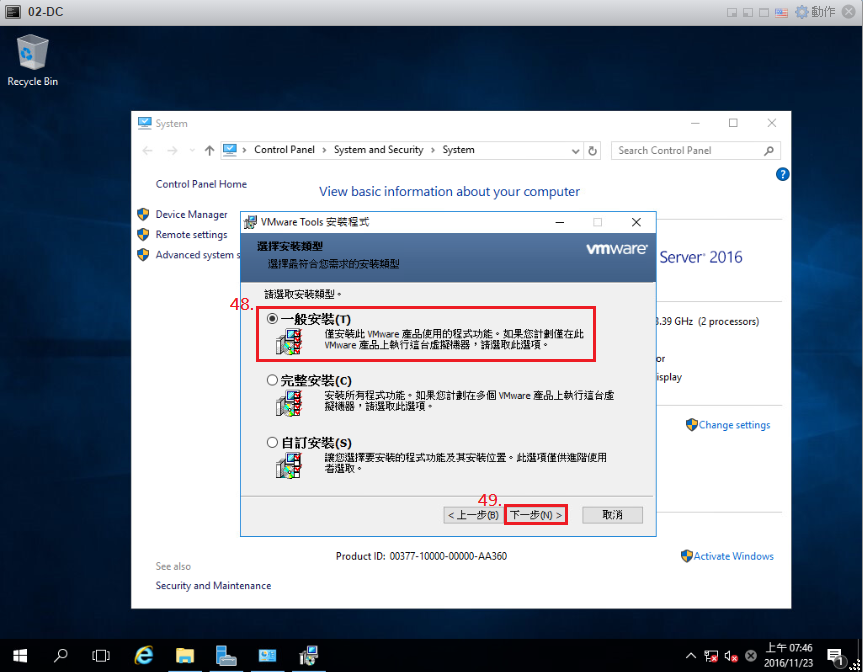Open Security and Maintenance link
Viewport: 863px width, 672px height.
click(x=213, y=586)
